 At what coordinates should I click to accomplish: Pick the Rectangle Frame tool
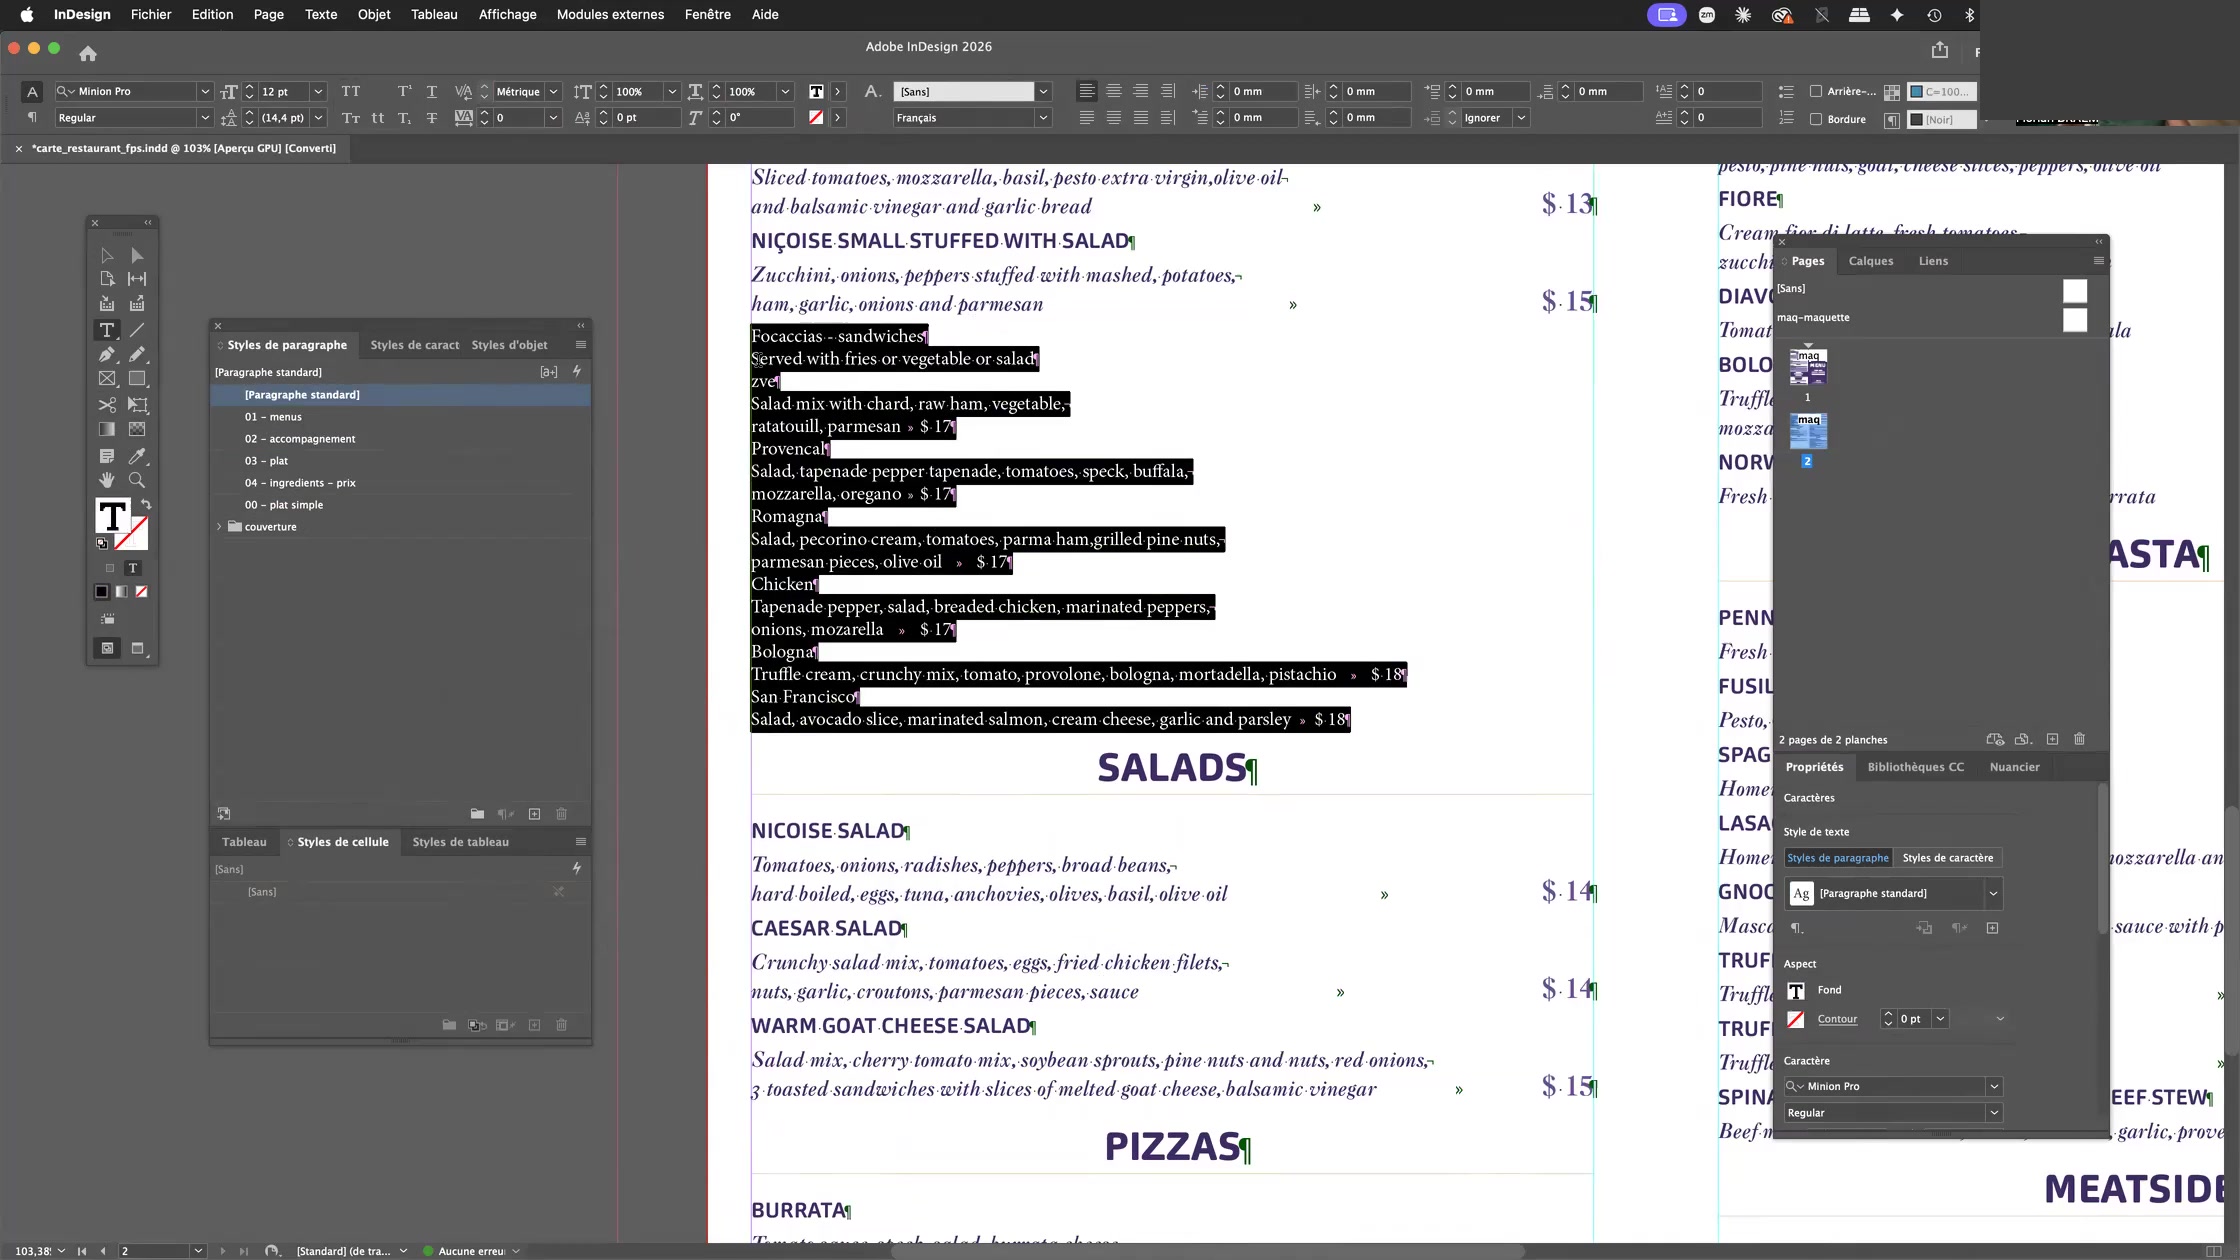(x=107, y=379)
